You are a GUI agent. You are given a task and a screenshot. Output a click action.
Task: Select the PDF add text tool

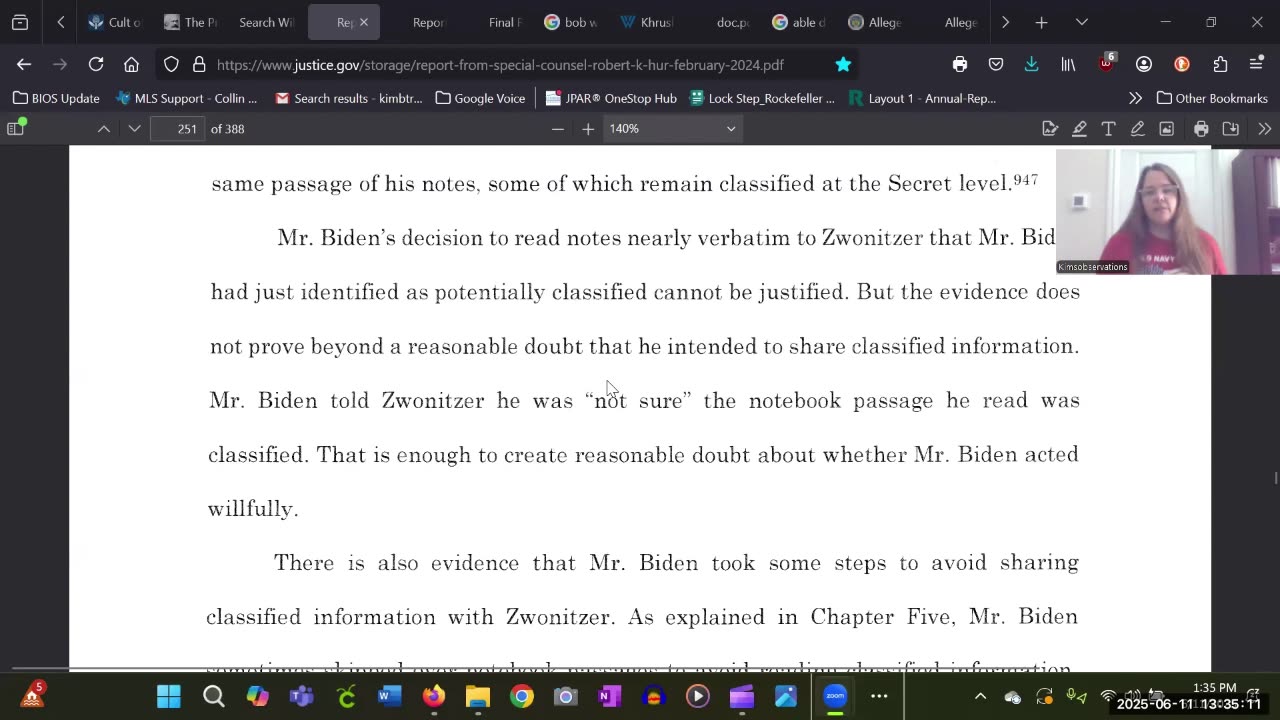1108,128
